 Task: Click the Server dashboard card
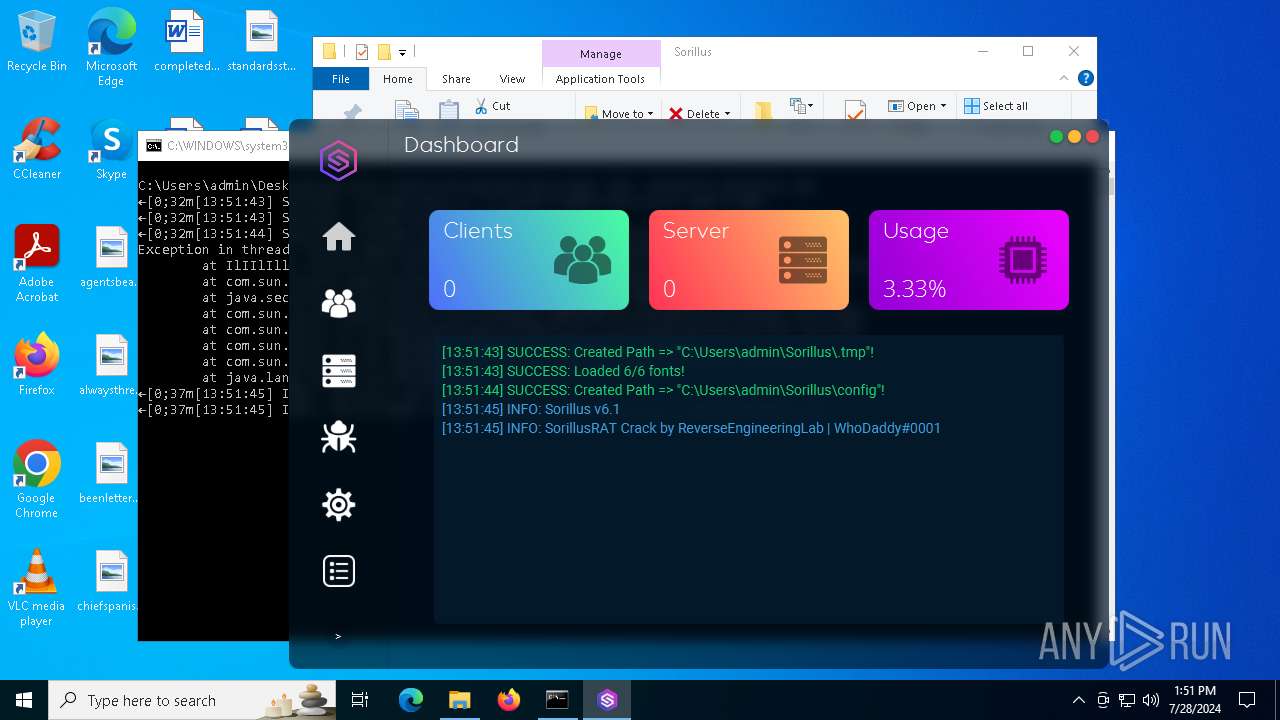click(x=749, y=260)
